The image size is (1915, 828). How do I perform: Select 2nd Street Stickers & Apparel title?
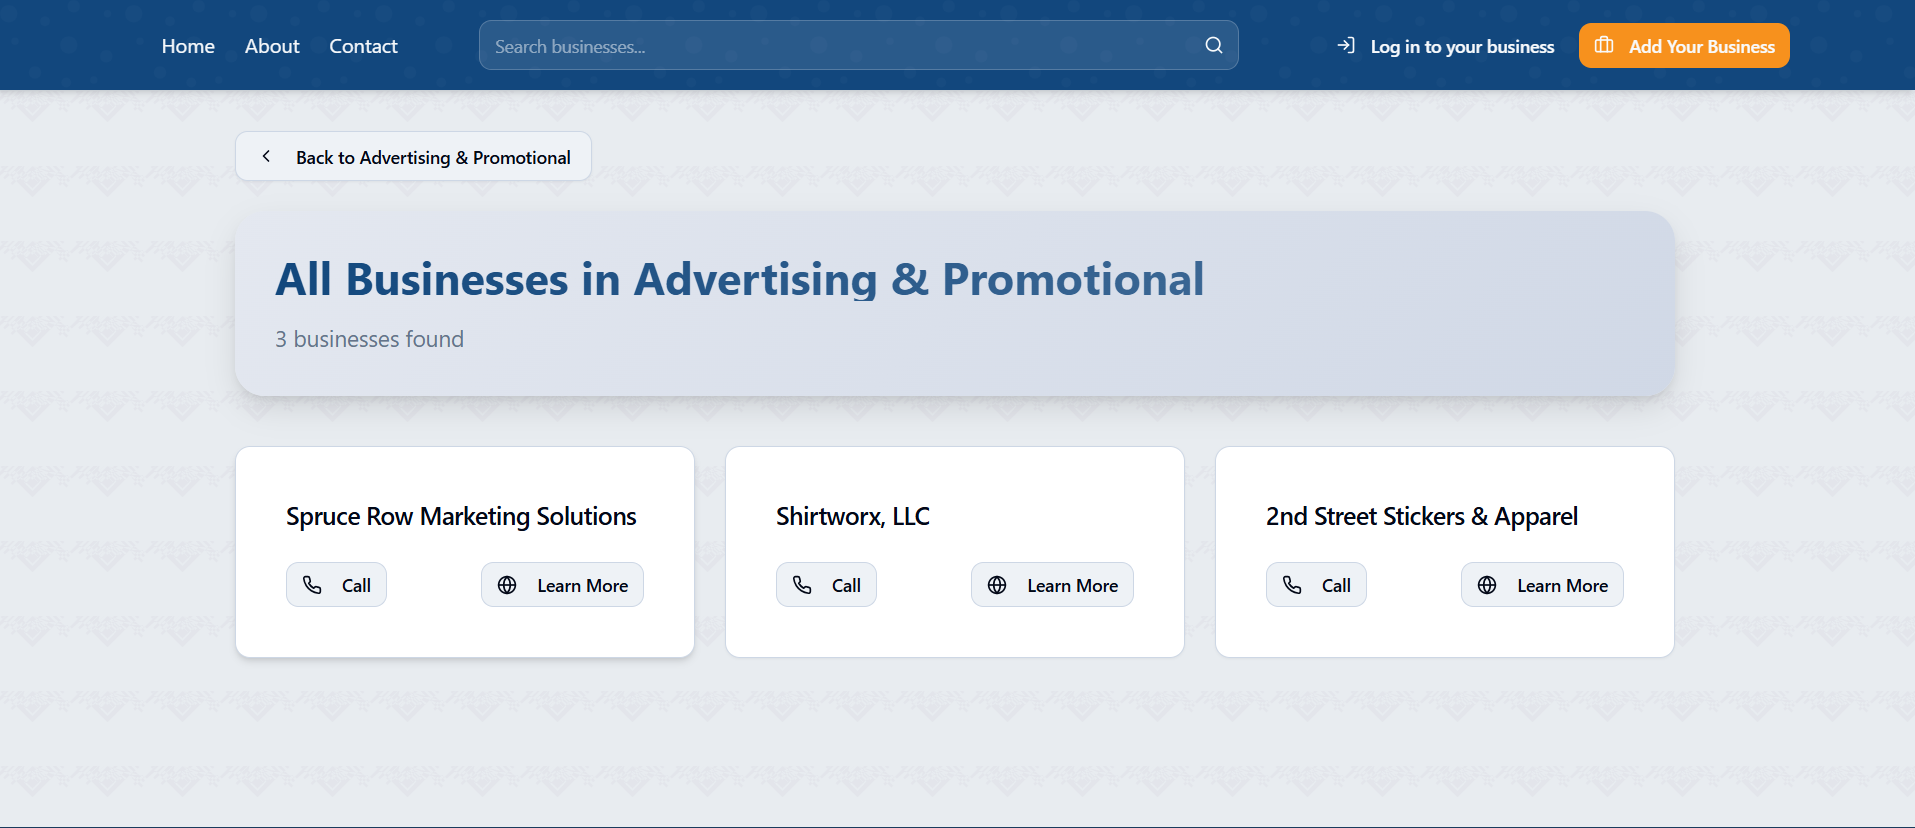point(1421,516)
